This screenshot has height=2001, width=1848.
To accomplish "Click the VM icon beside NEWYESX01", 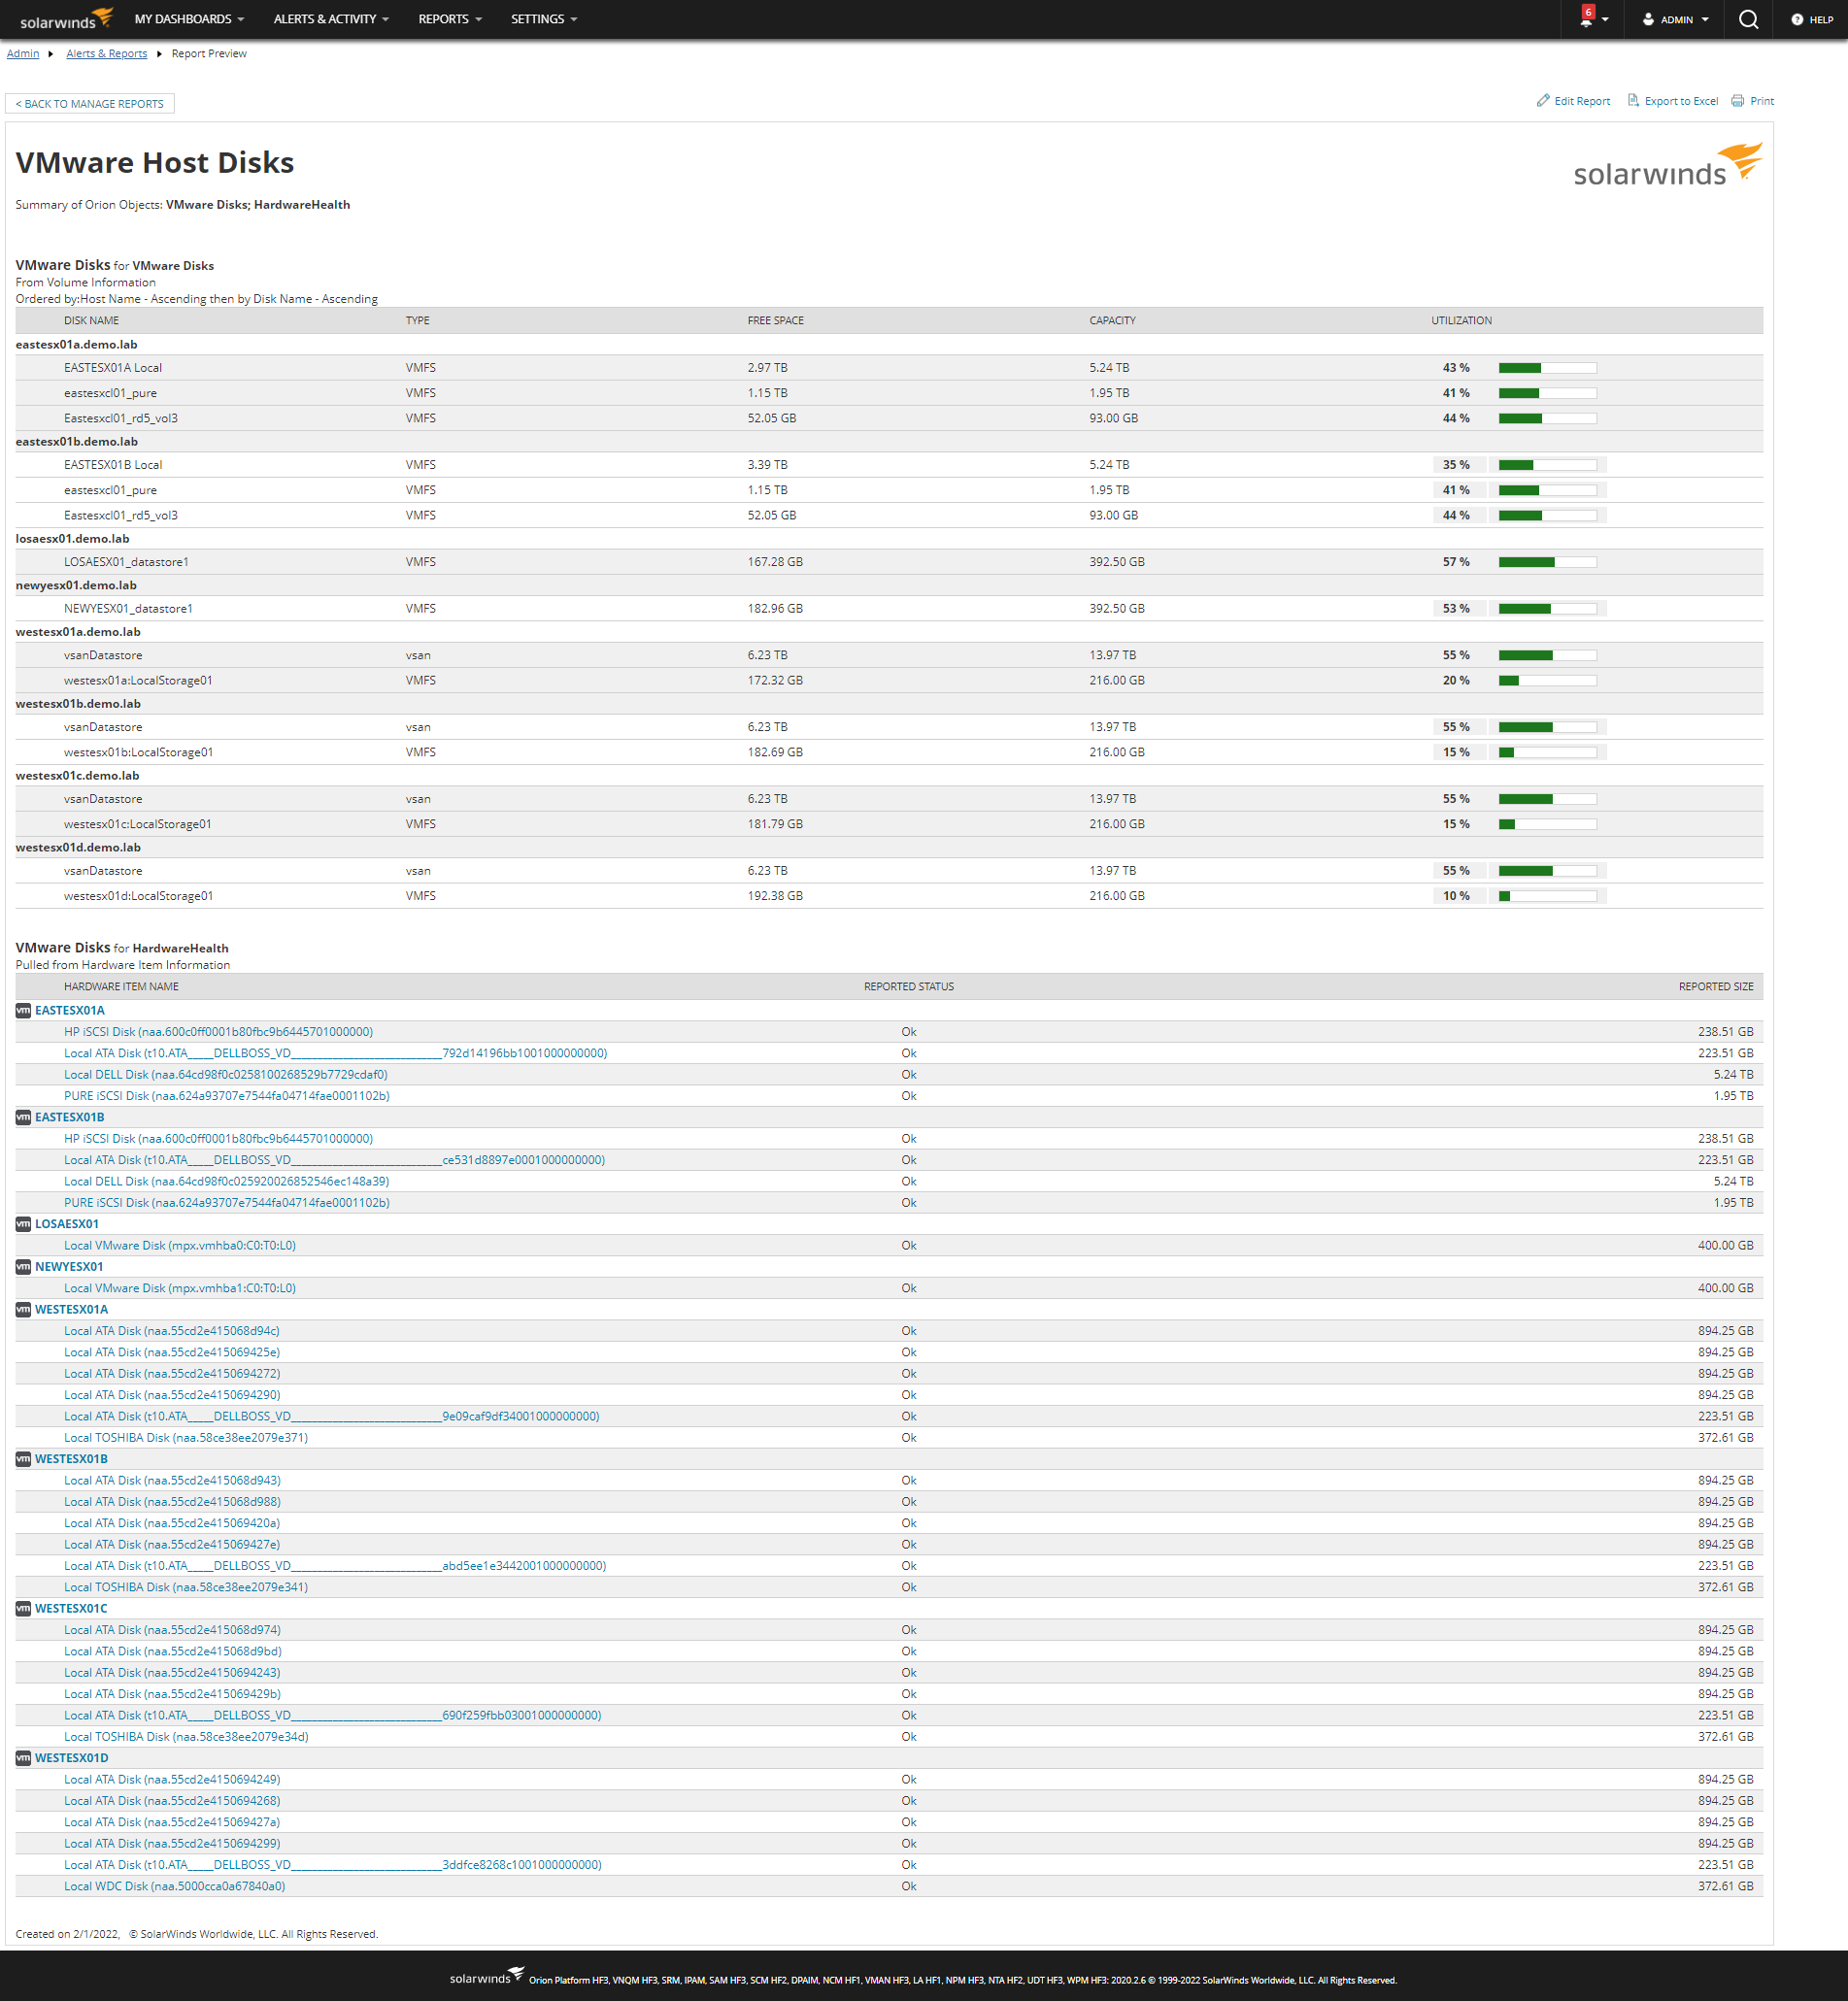I will 23,1267.
